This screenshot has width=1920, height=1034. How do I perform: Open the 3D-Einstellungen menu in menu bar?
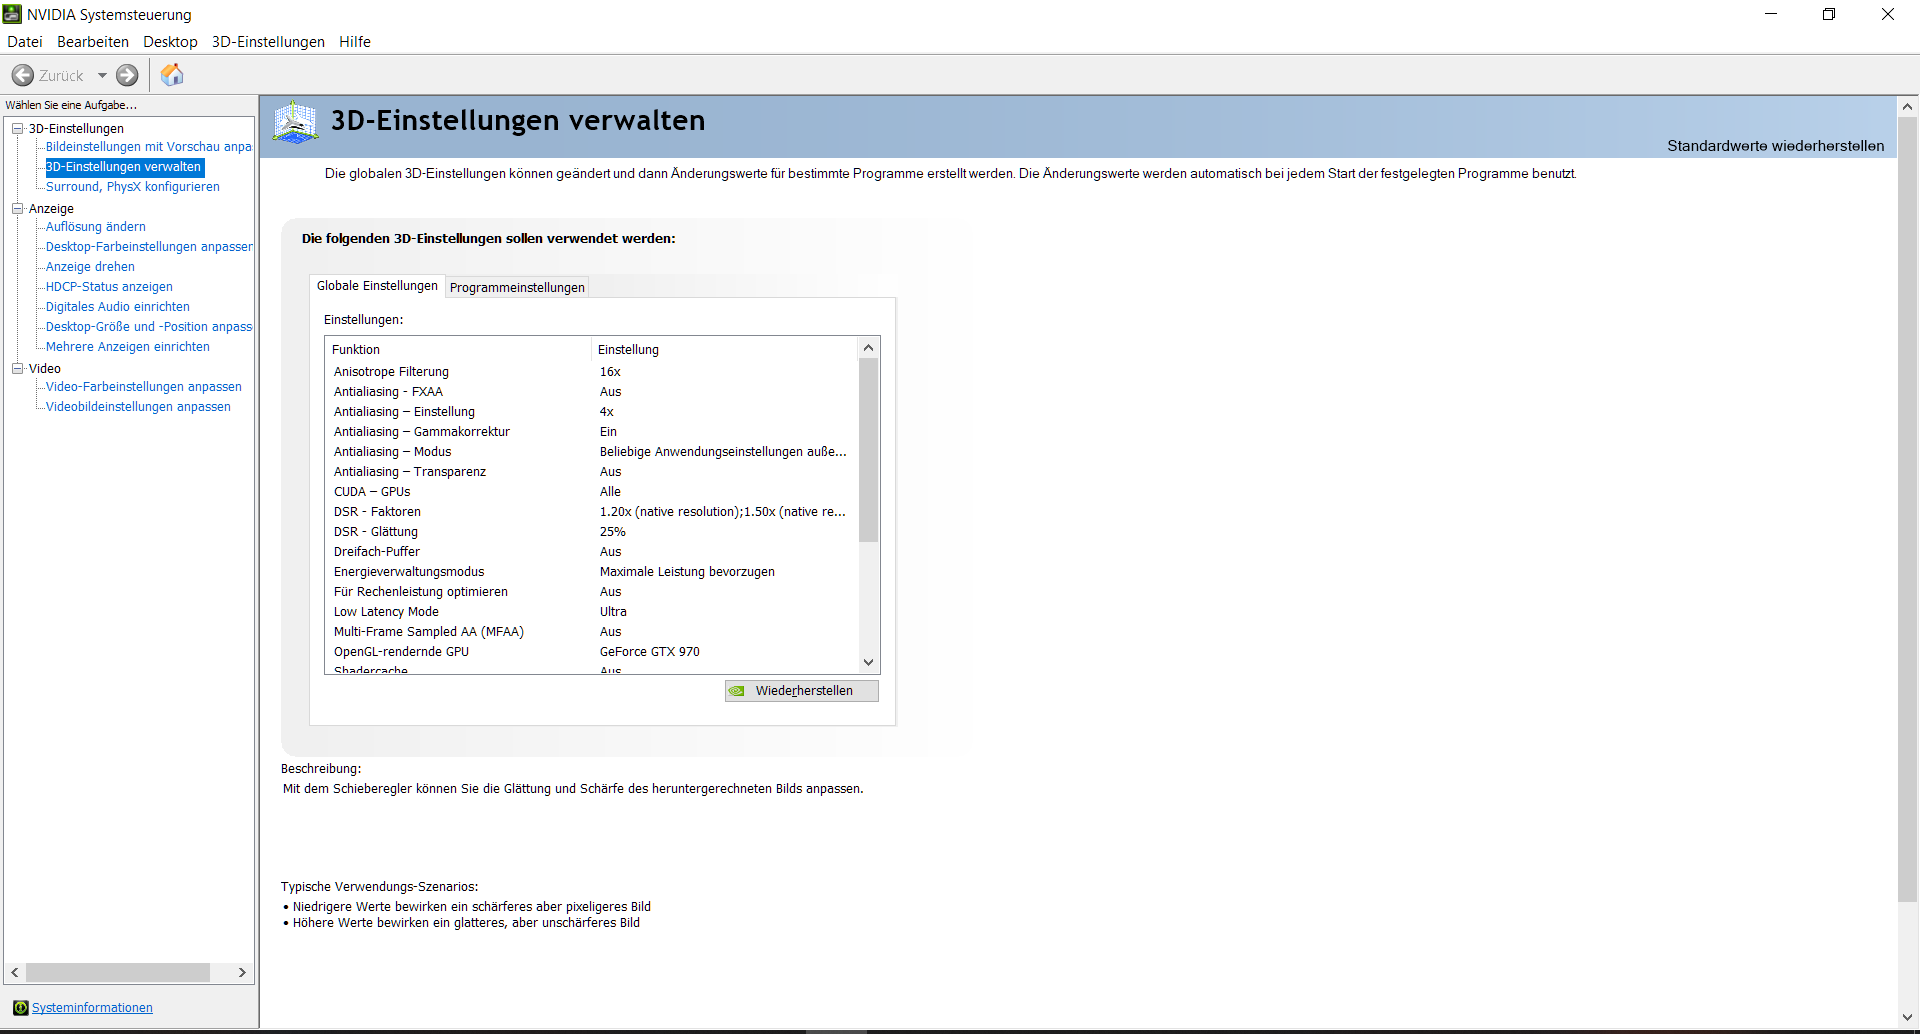268,42
